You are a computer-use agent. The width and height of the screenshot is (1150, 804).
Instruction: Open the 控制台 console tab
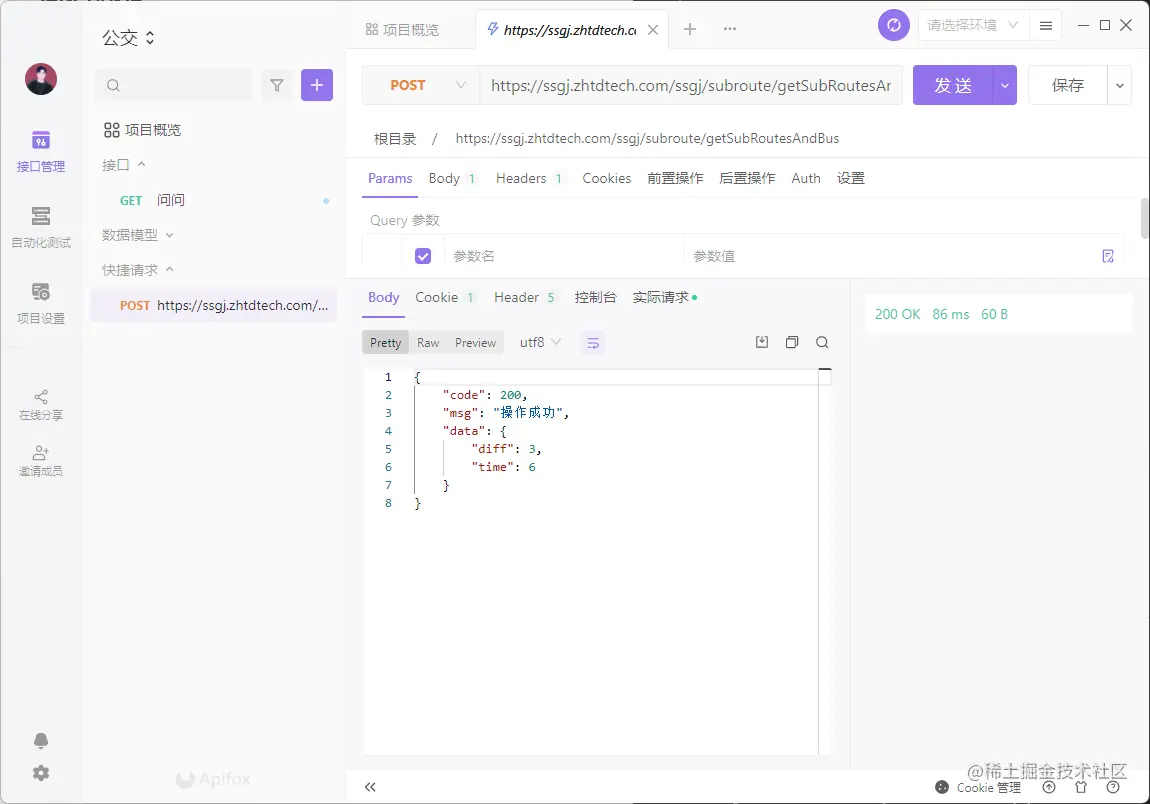(596, 297)
